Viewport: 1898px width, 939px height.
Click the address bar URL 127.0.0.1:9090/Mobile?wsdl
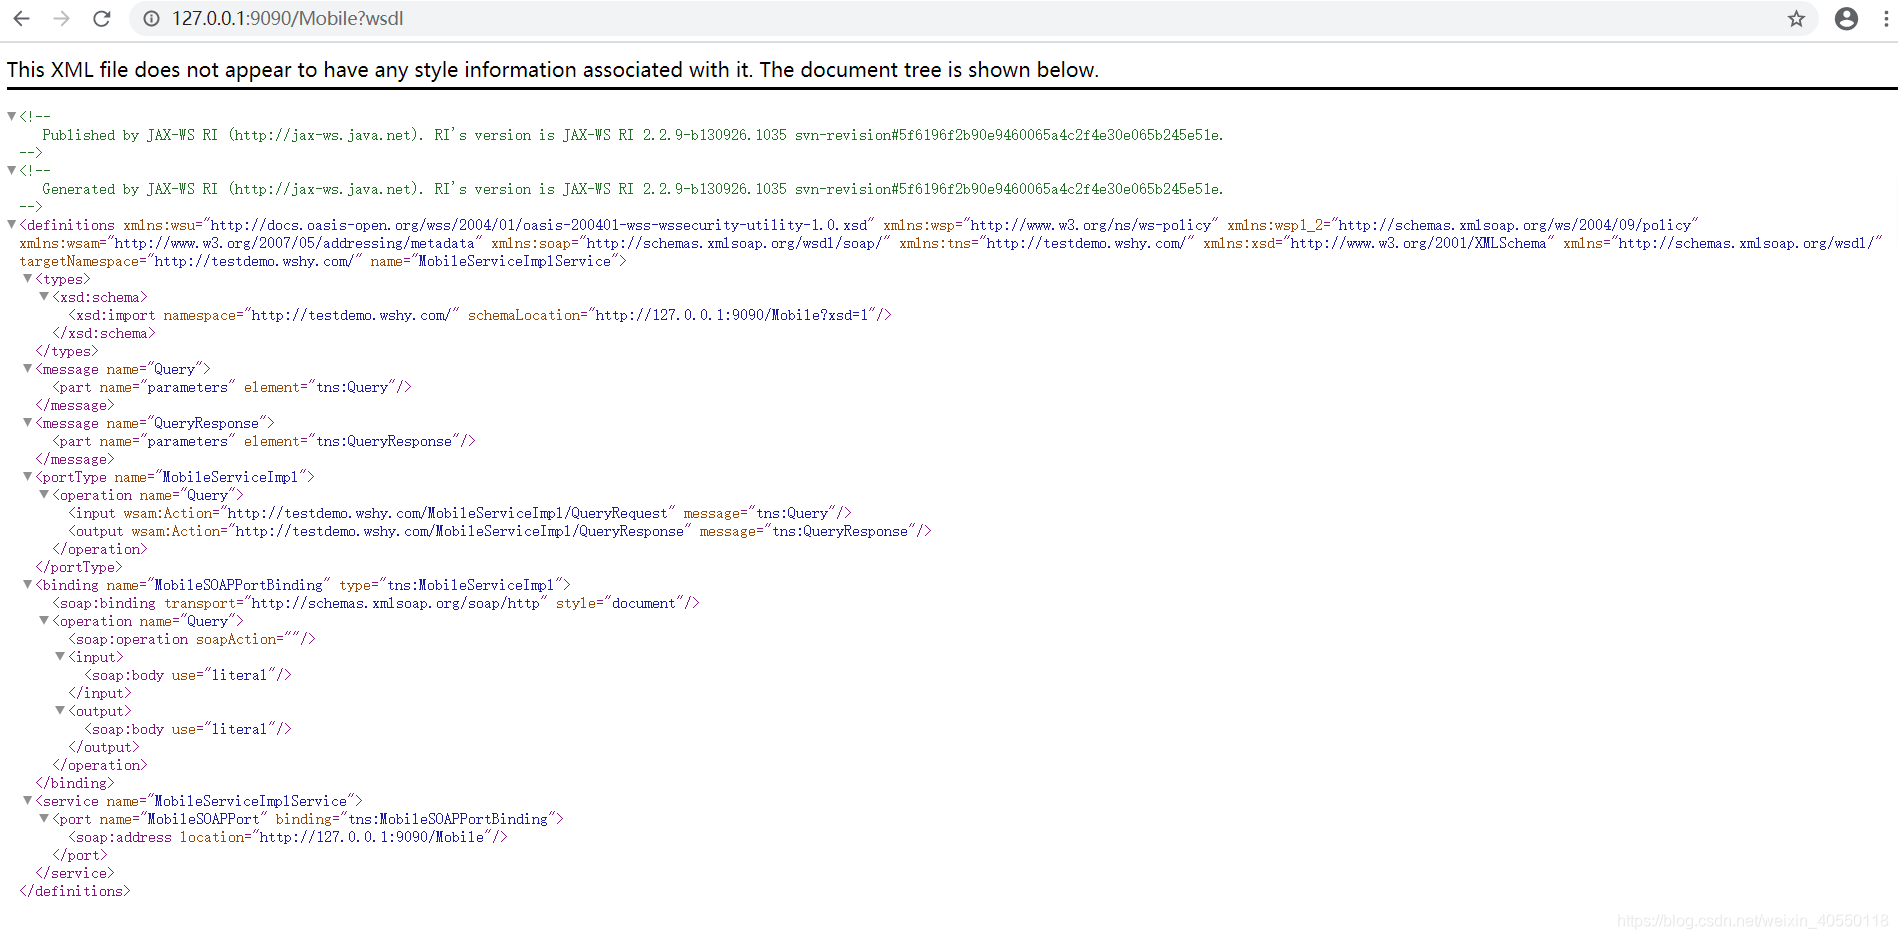pyautogui.click(x=288, y=19)
